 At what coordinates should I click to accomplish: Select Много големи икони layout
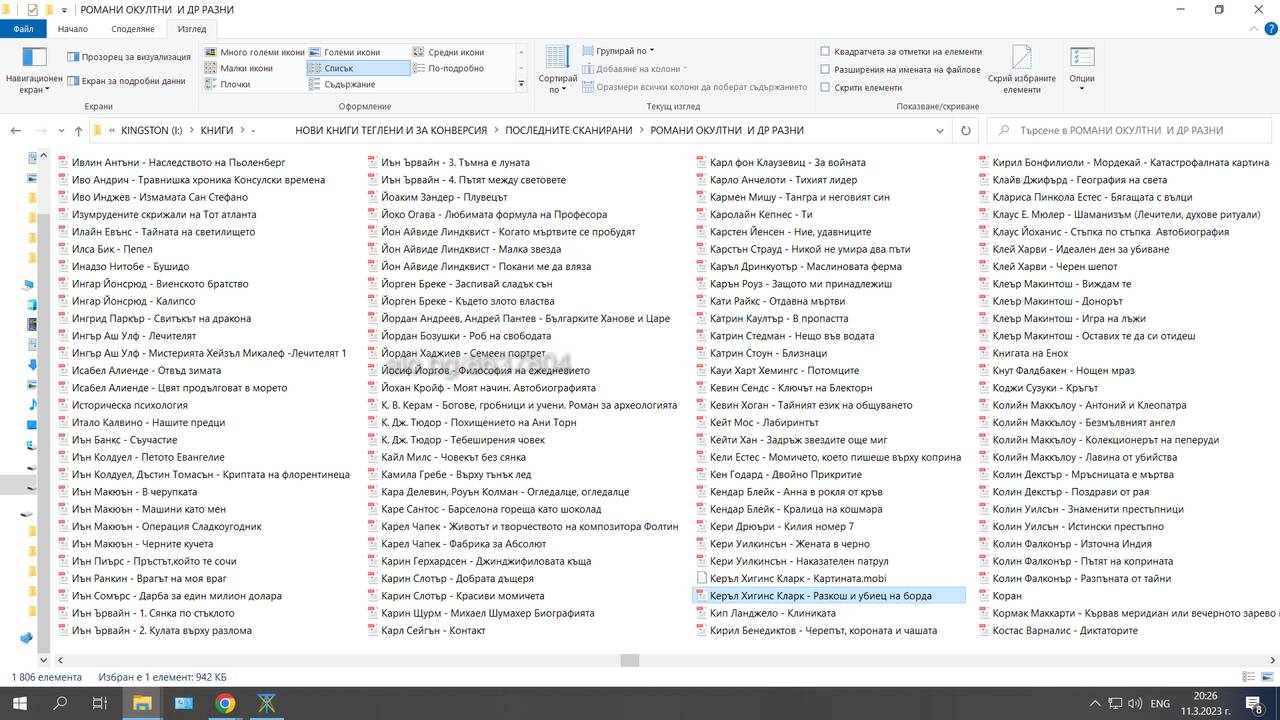[x=254, y=52]
